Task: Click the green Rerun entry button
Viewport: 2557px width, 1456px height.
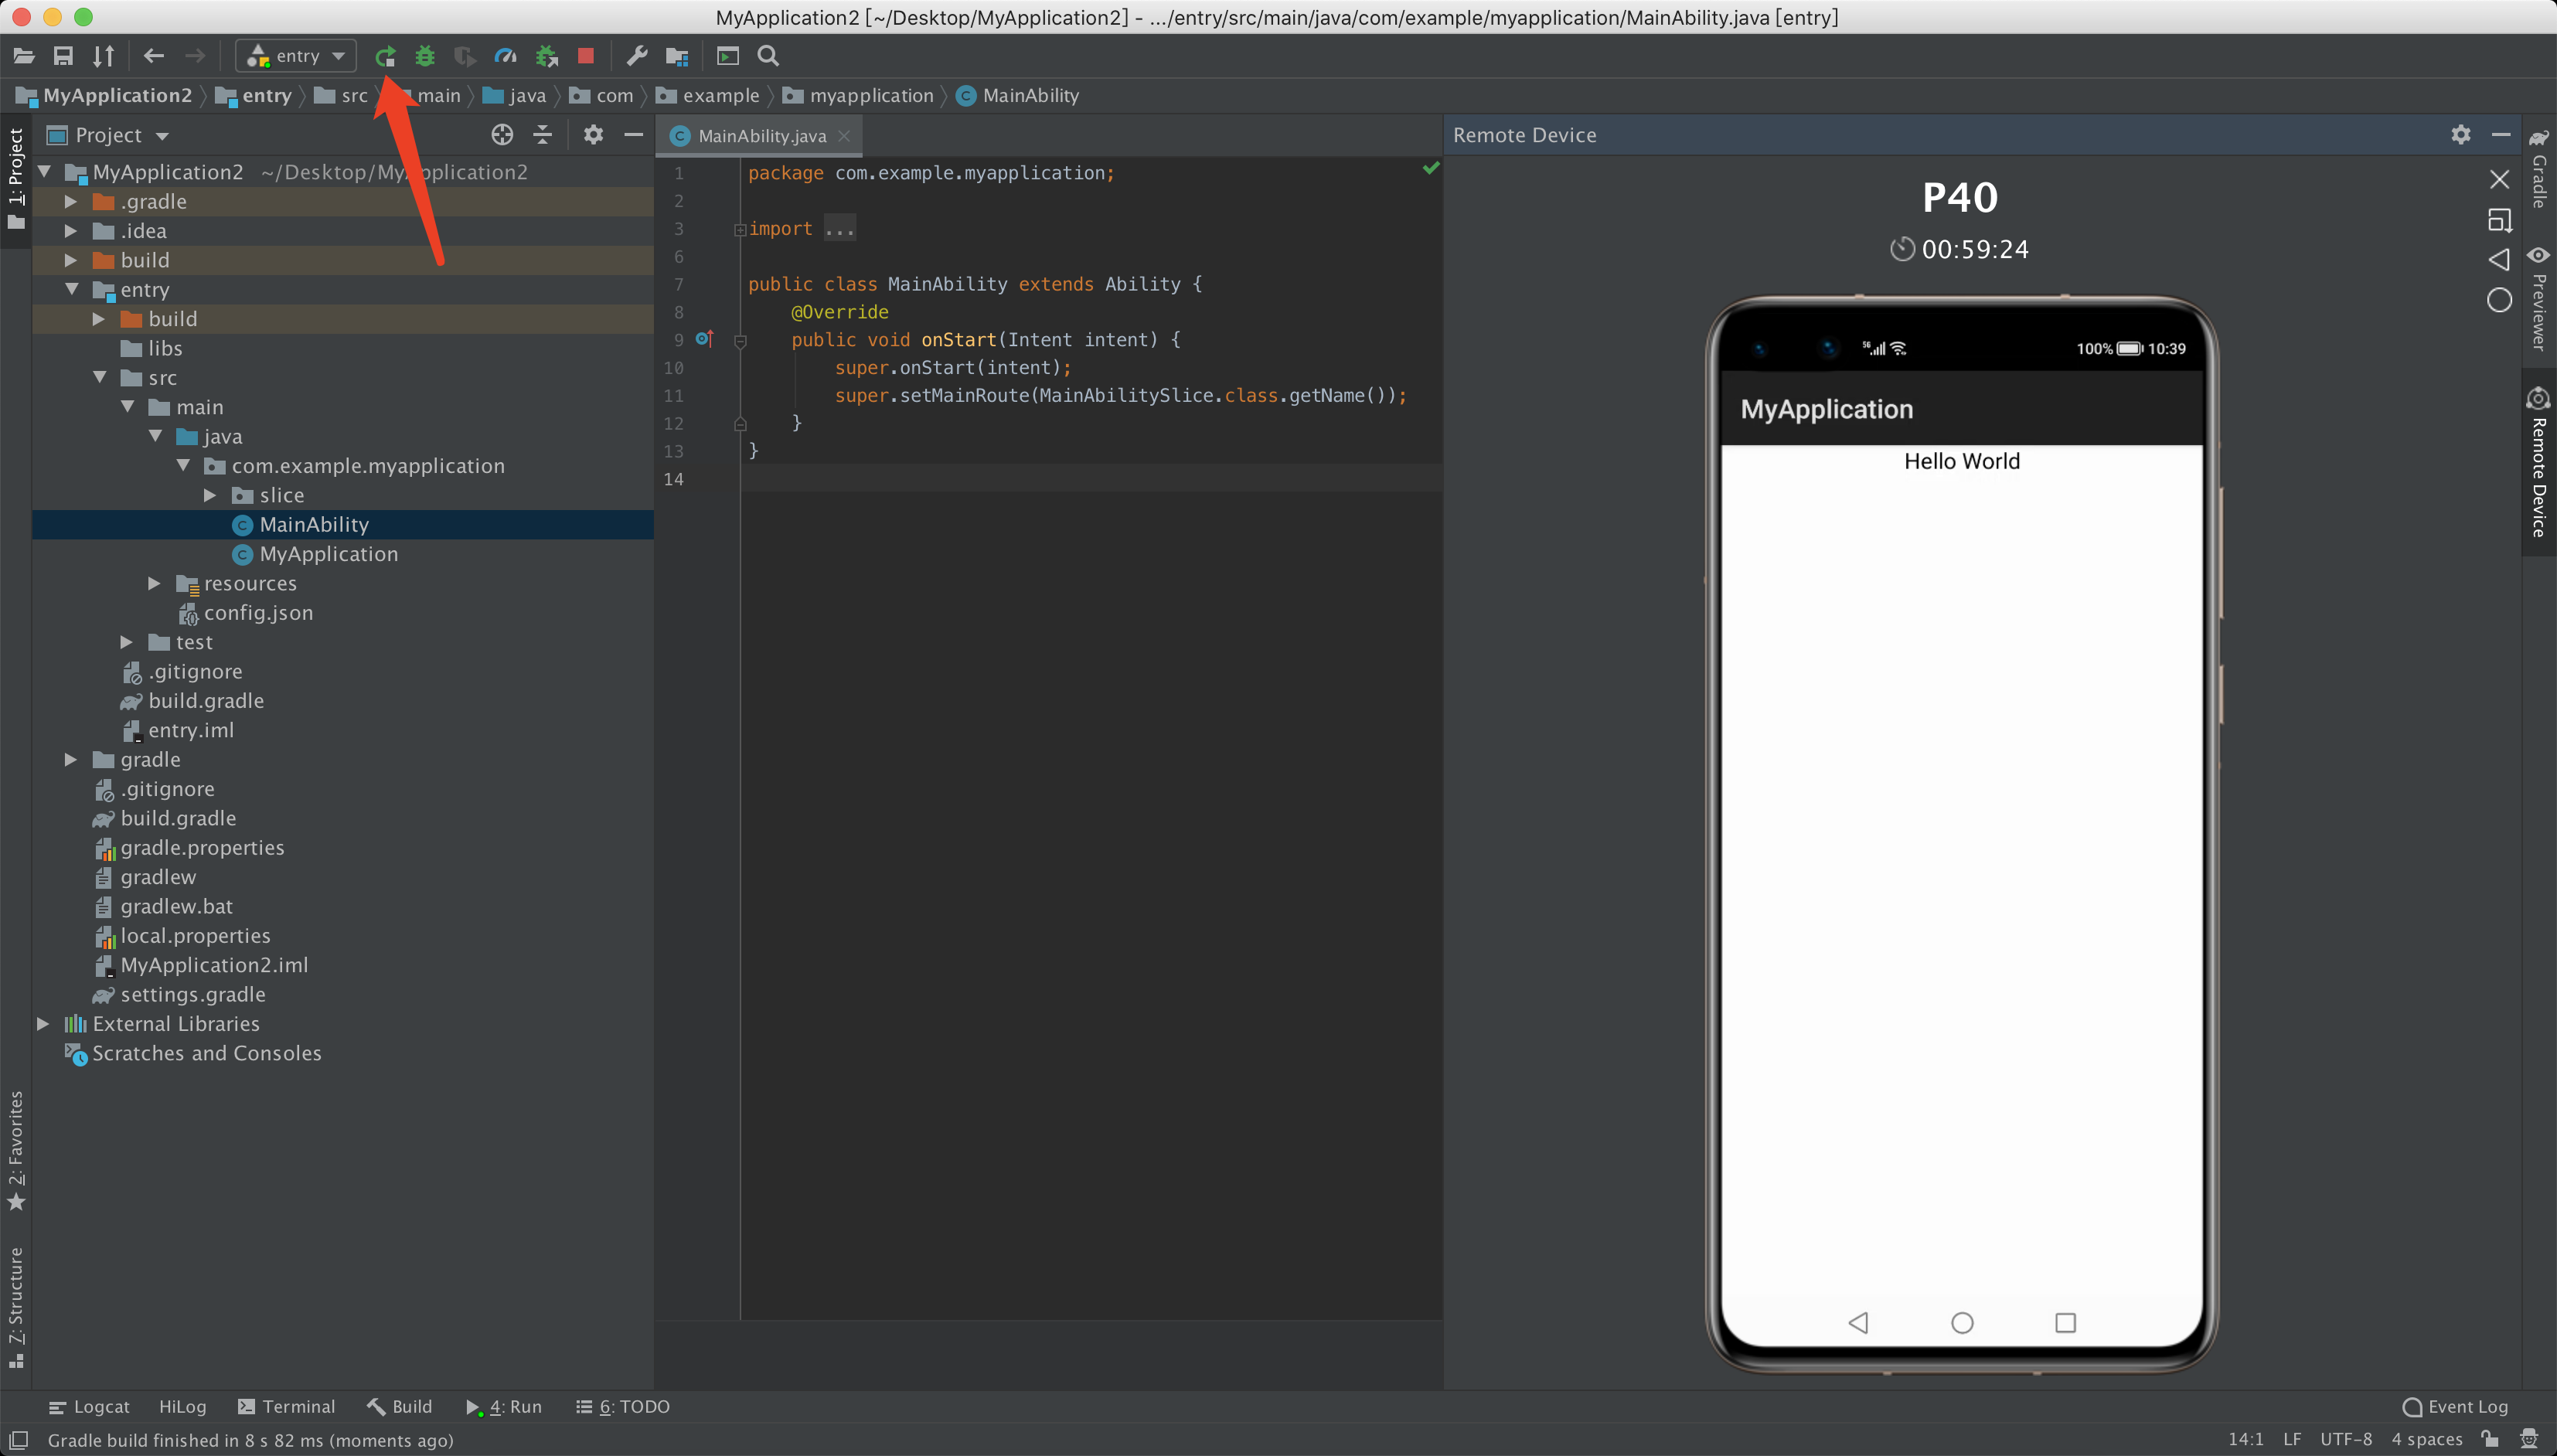Action: click(x=385, y=56)
